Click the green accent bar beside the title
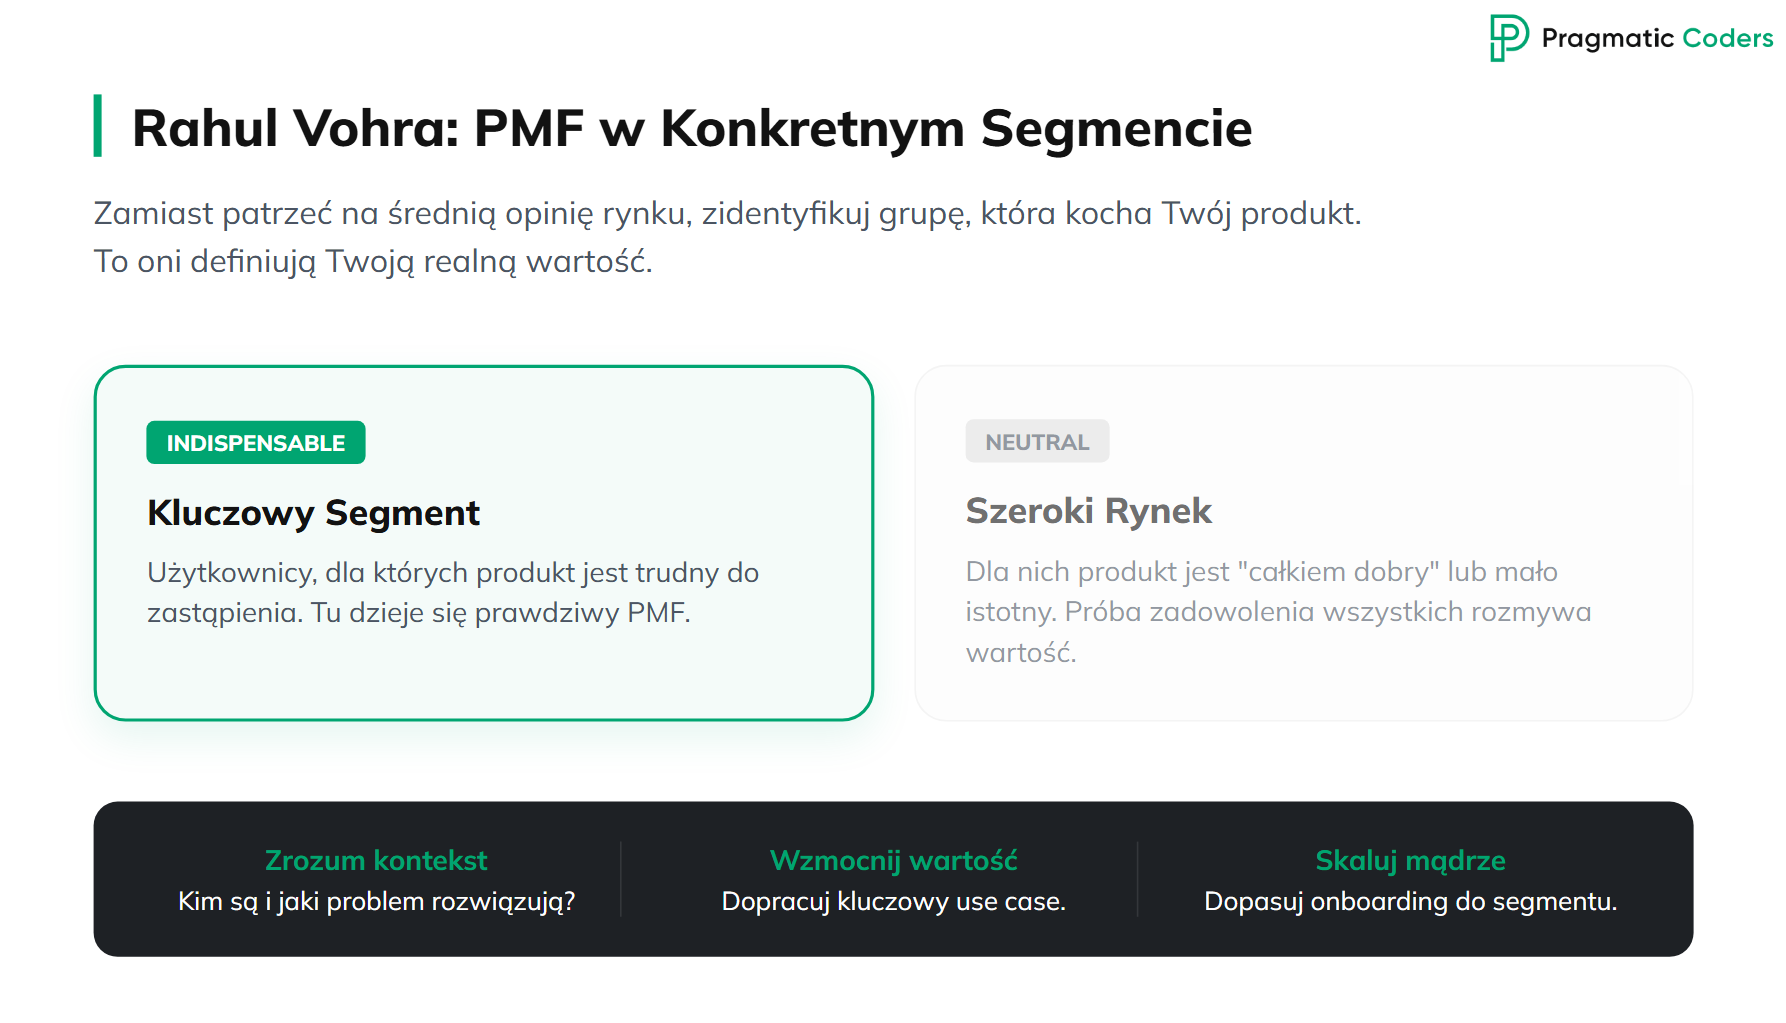Viewport: 1786px width, 1023px height. [98, 126]
